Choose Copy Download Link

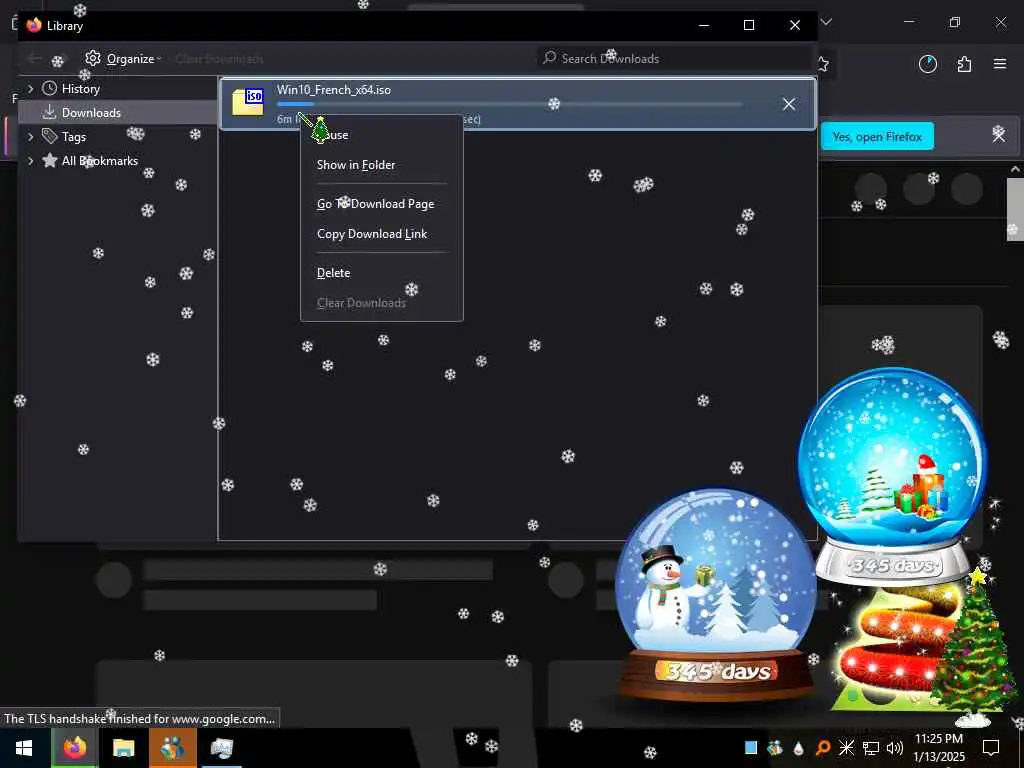381,234
